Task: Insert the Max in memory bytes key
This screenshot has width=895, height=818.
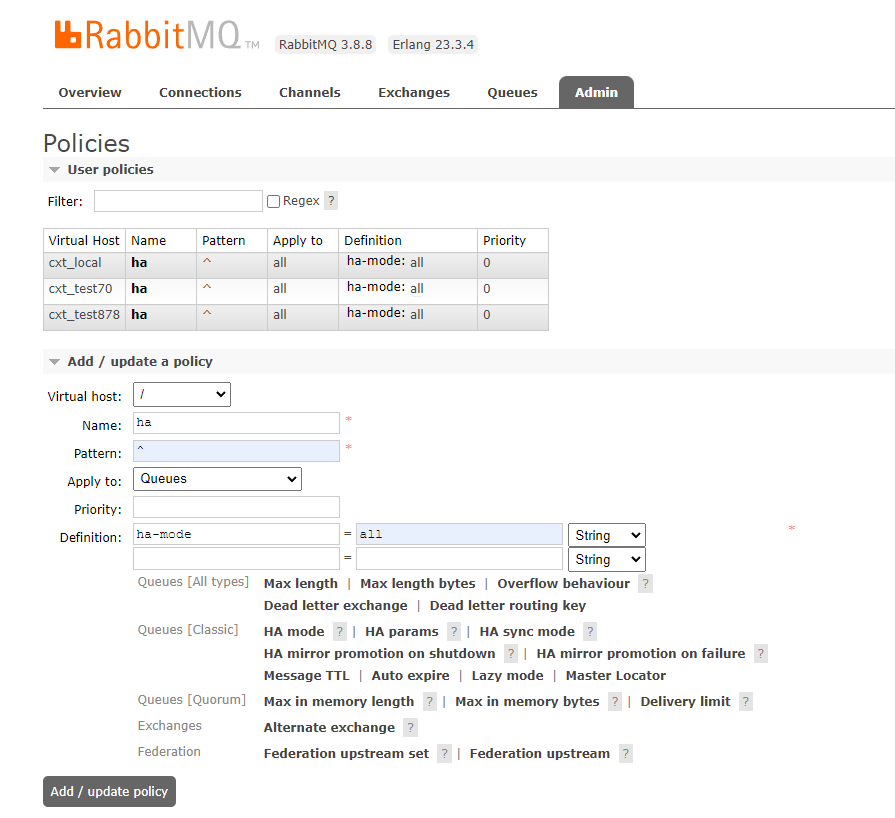Action: (527, 701)
